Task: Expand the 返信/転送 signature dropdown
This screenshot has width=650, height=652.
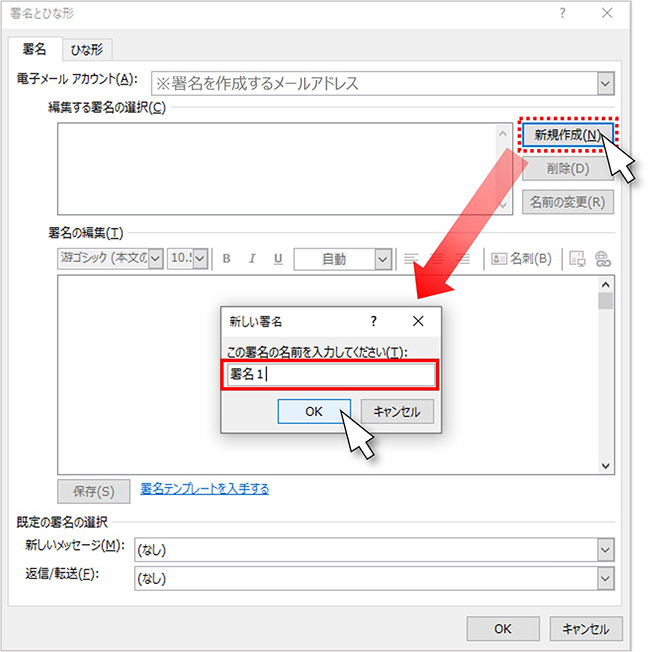Action: coord(604,578)
